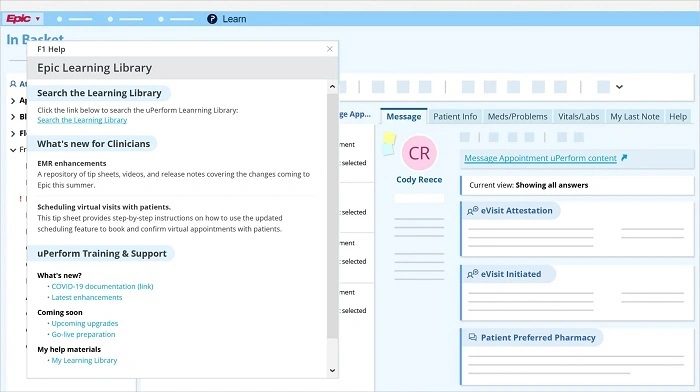Open the Search the Learning Library link

82,120
